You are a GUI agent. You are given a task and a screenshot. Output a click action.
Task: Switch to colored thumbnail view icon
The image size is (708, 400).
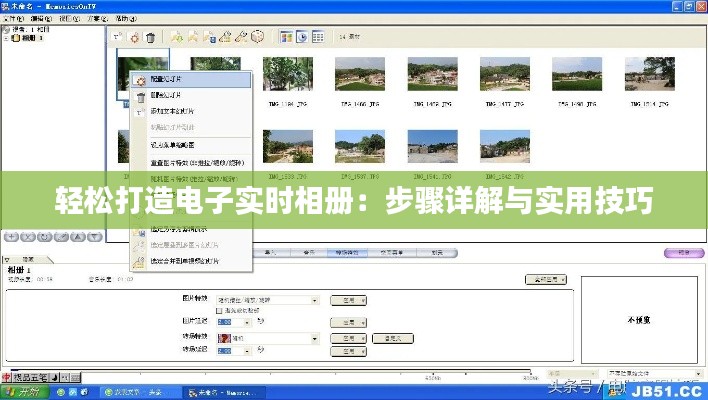[x=285, y=37]
